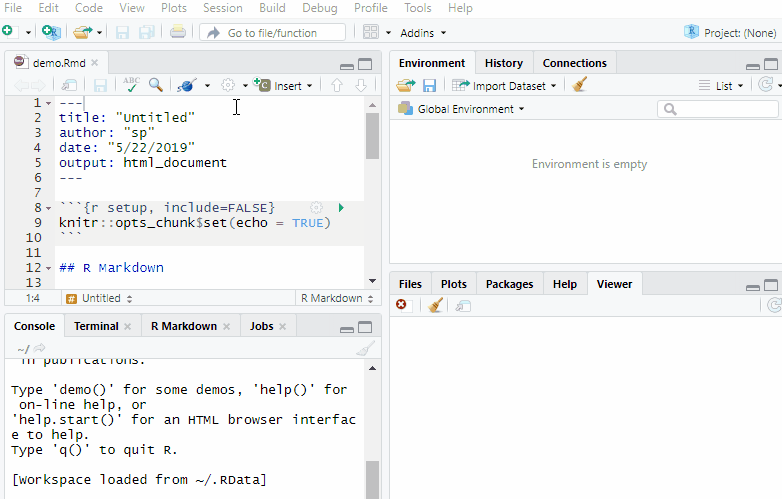This screenshot has width=782, height=499.
Task: Click the Go to file/function field
Action: tap(272, 33)
